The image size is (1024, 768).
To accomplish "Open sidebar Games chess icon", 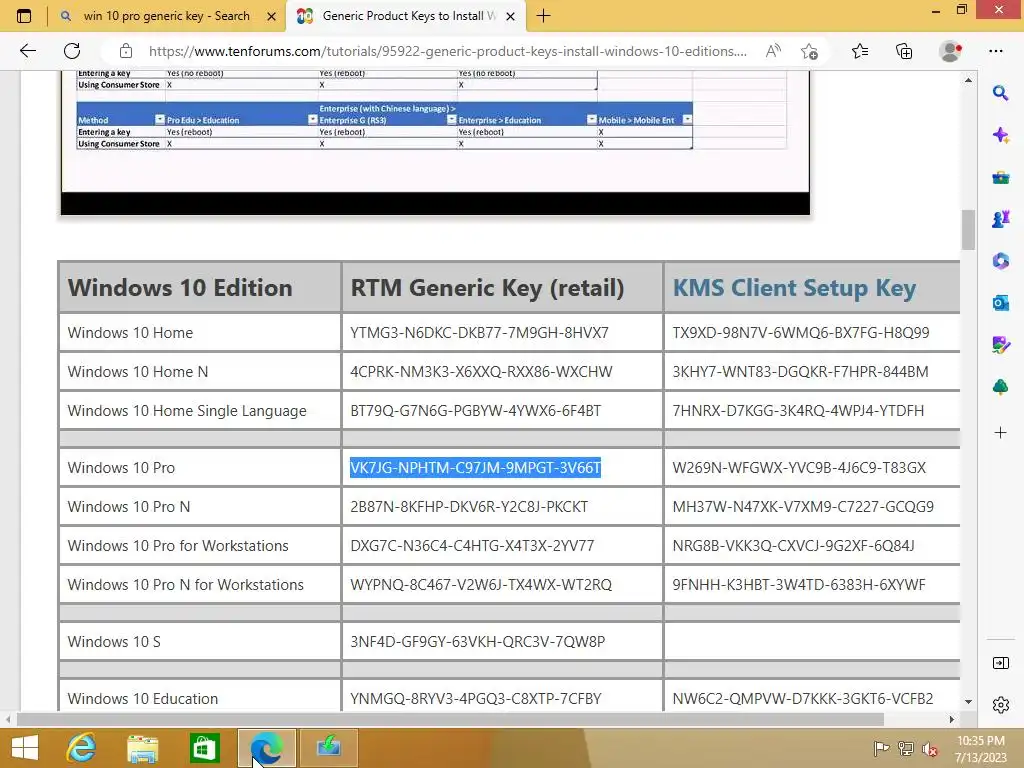I will (1000, 219).
